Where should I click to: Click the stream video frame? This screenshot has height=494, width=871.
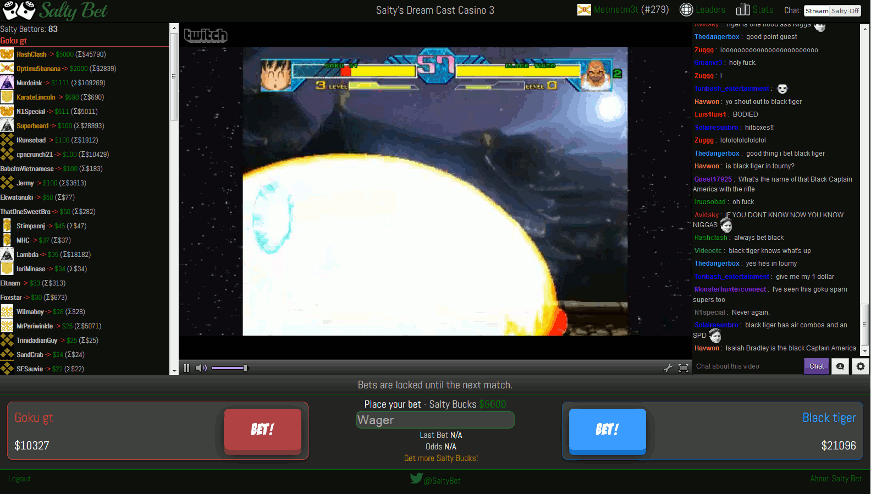pyautogui.click(x=435, y=191)
